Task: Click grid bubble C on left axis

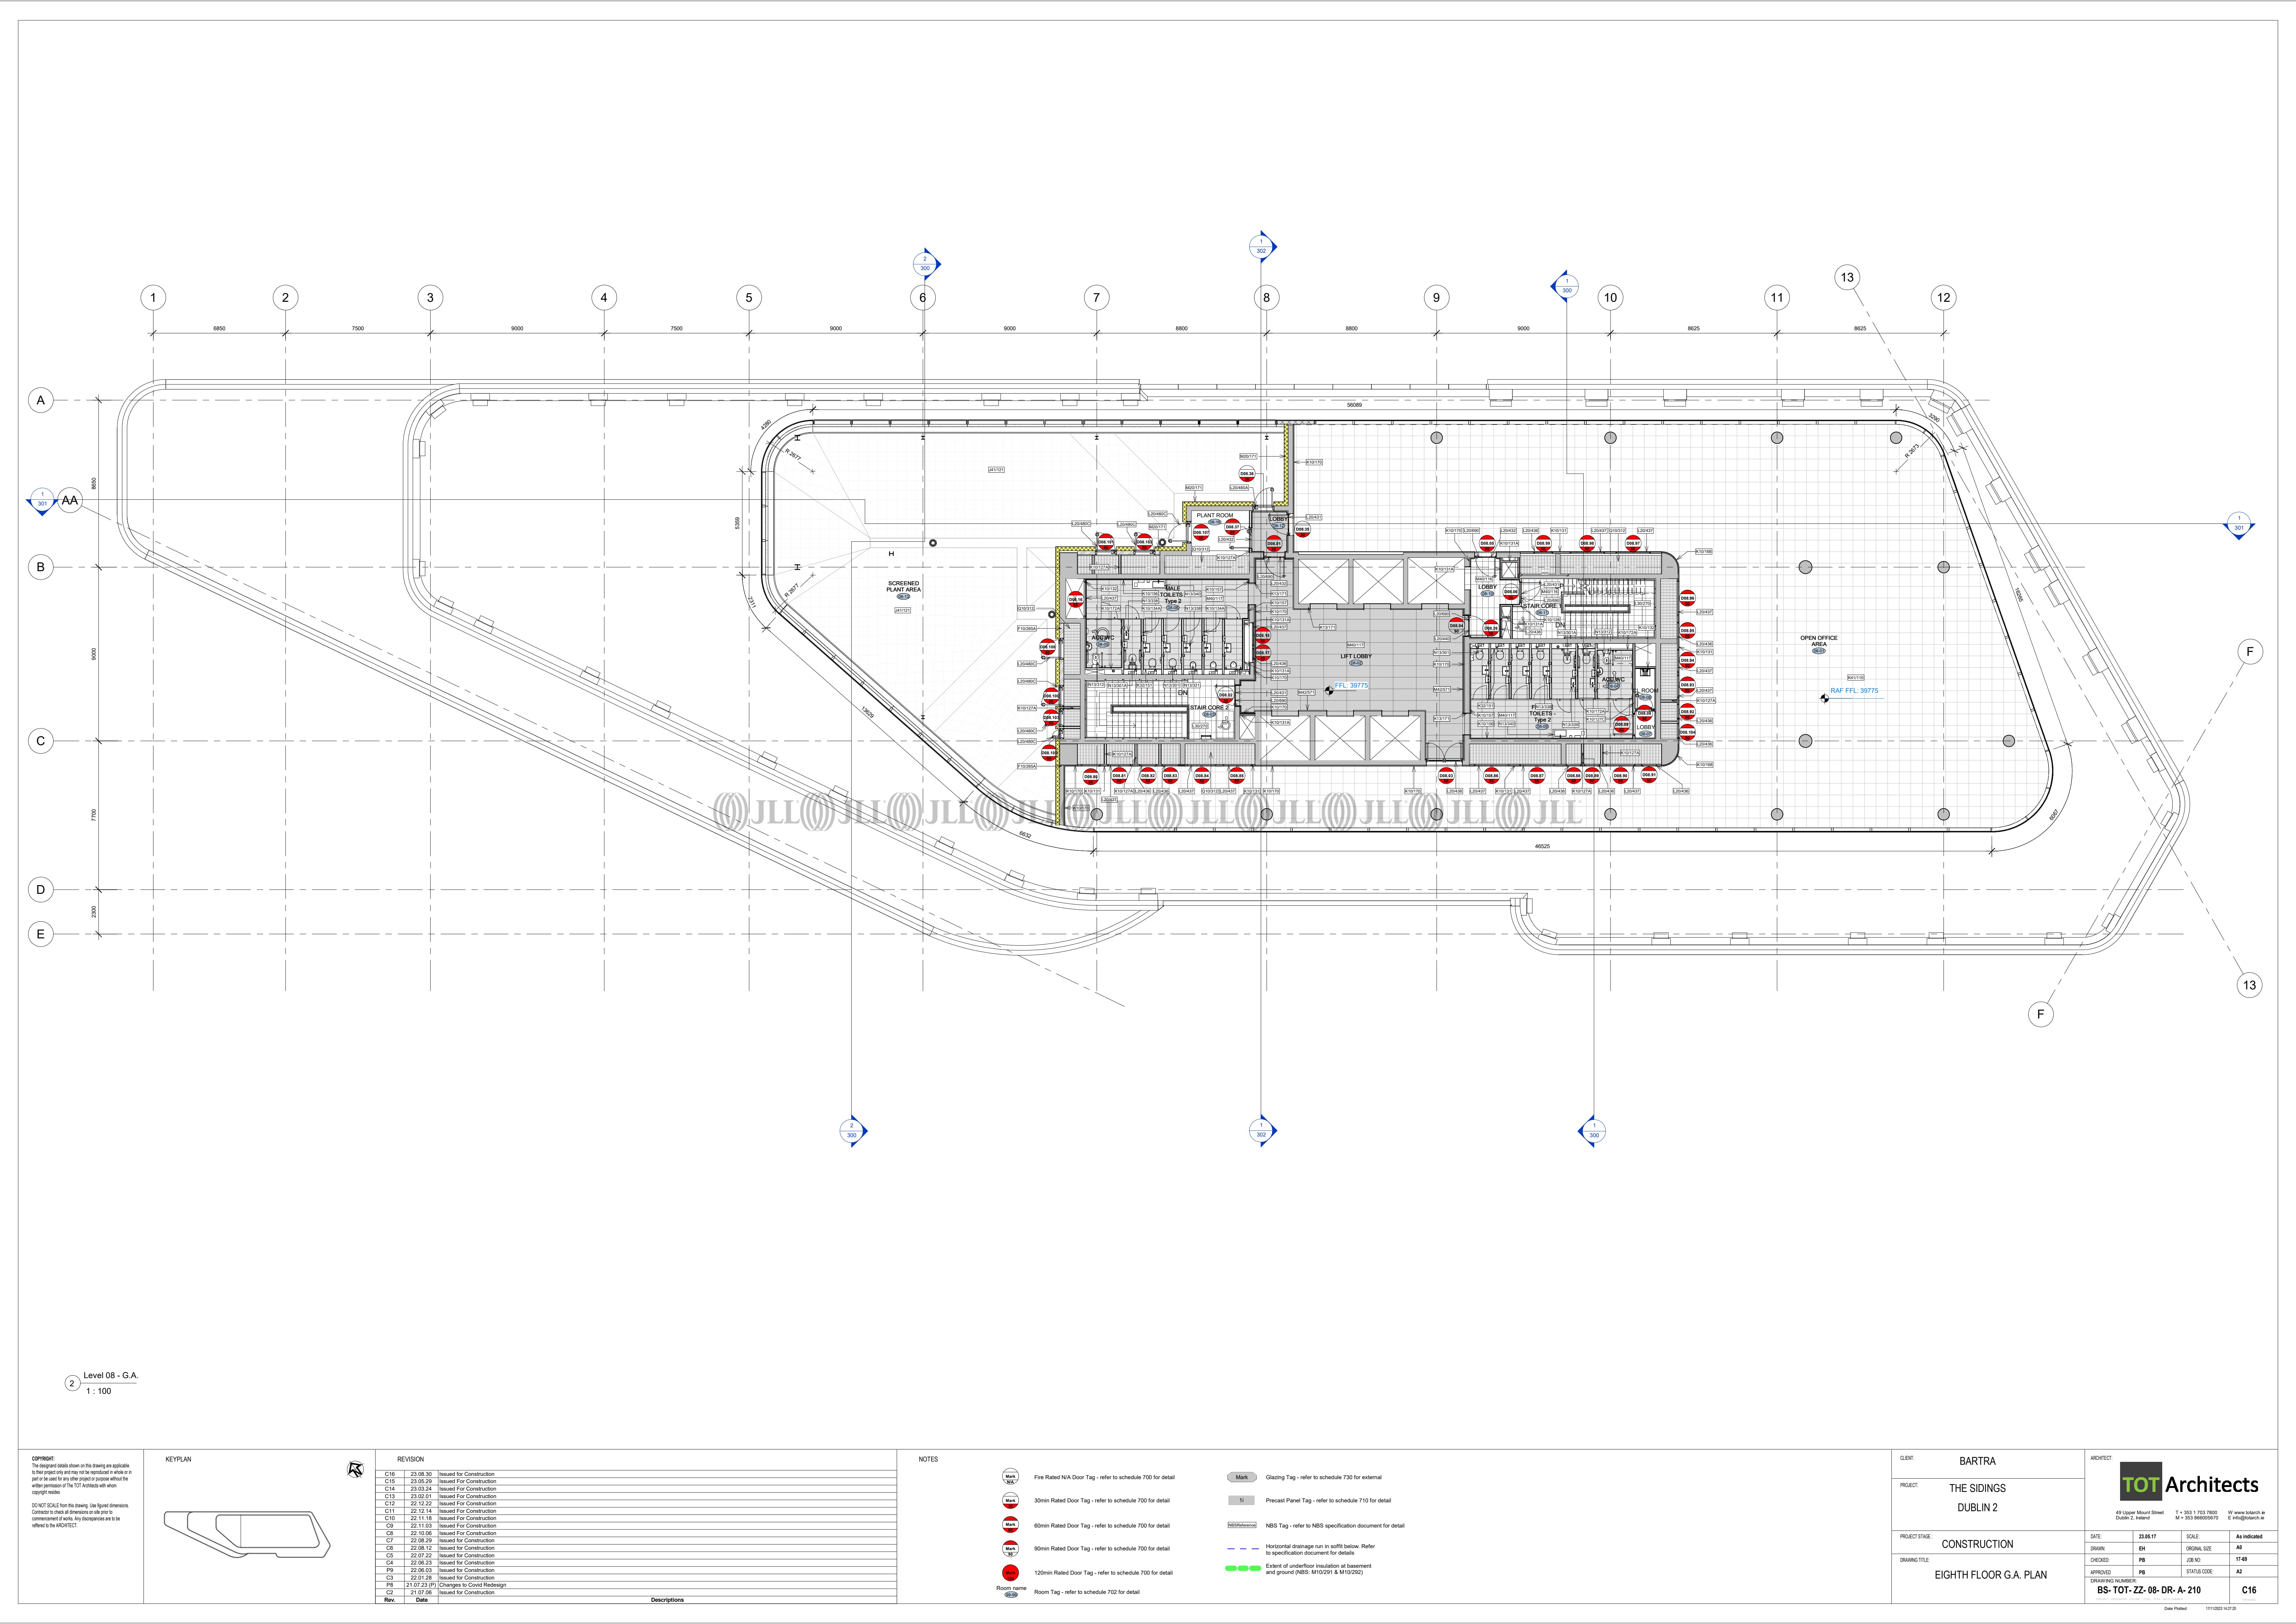Action: tap(41, 741)
